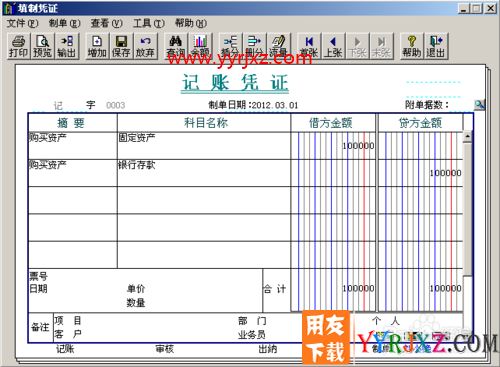The width and height of the screenshot is (500, 367).
Task: Click the magnifier icon beside 附单据数
Action: (479, 105)
